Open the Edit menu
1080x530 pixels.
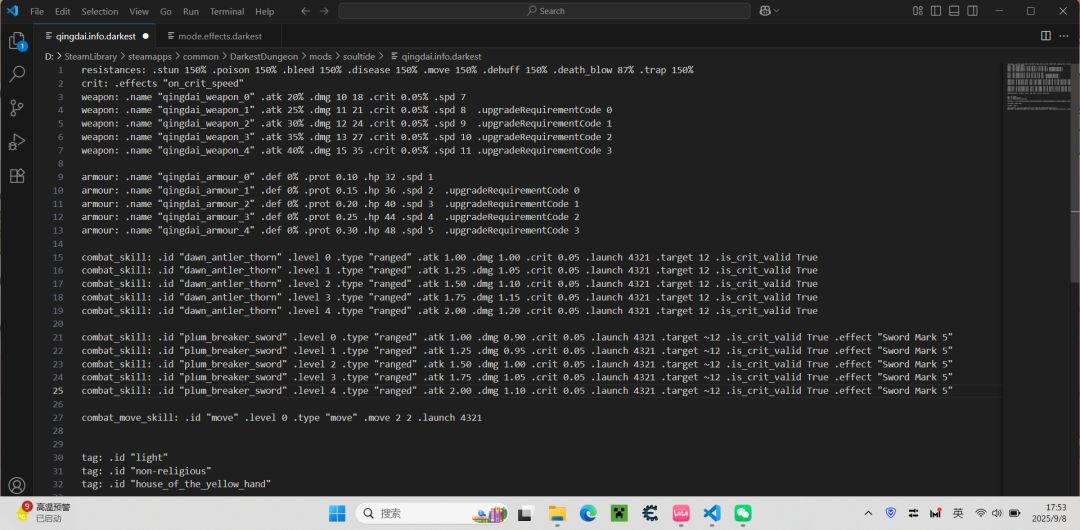tap(63, 12)
